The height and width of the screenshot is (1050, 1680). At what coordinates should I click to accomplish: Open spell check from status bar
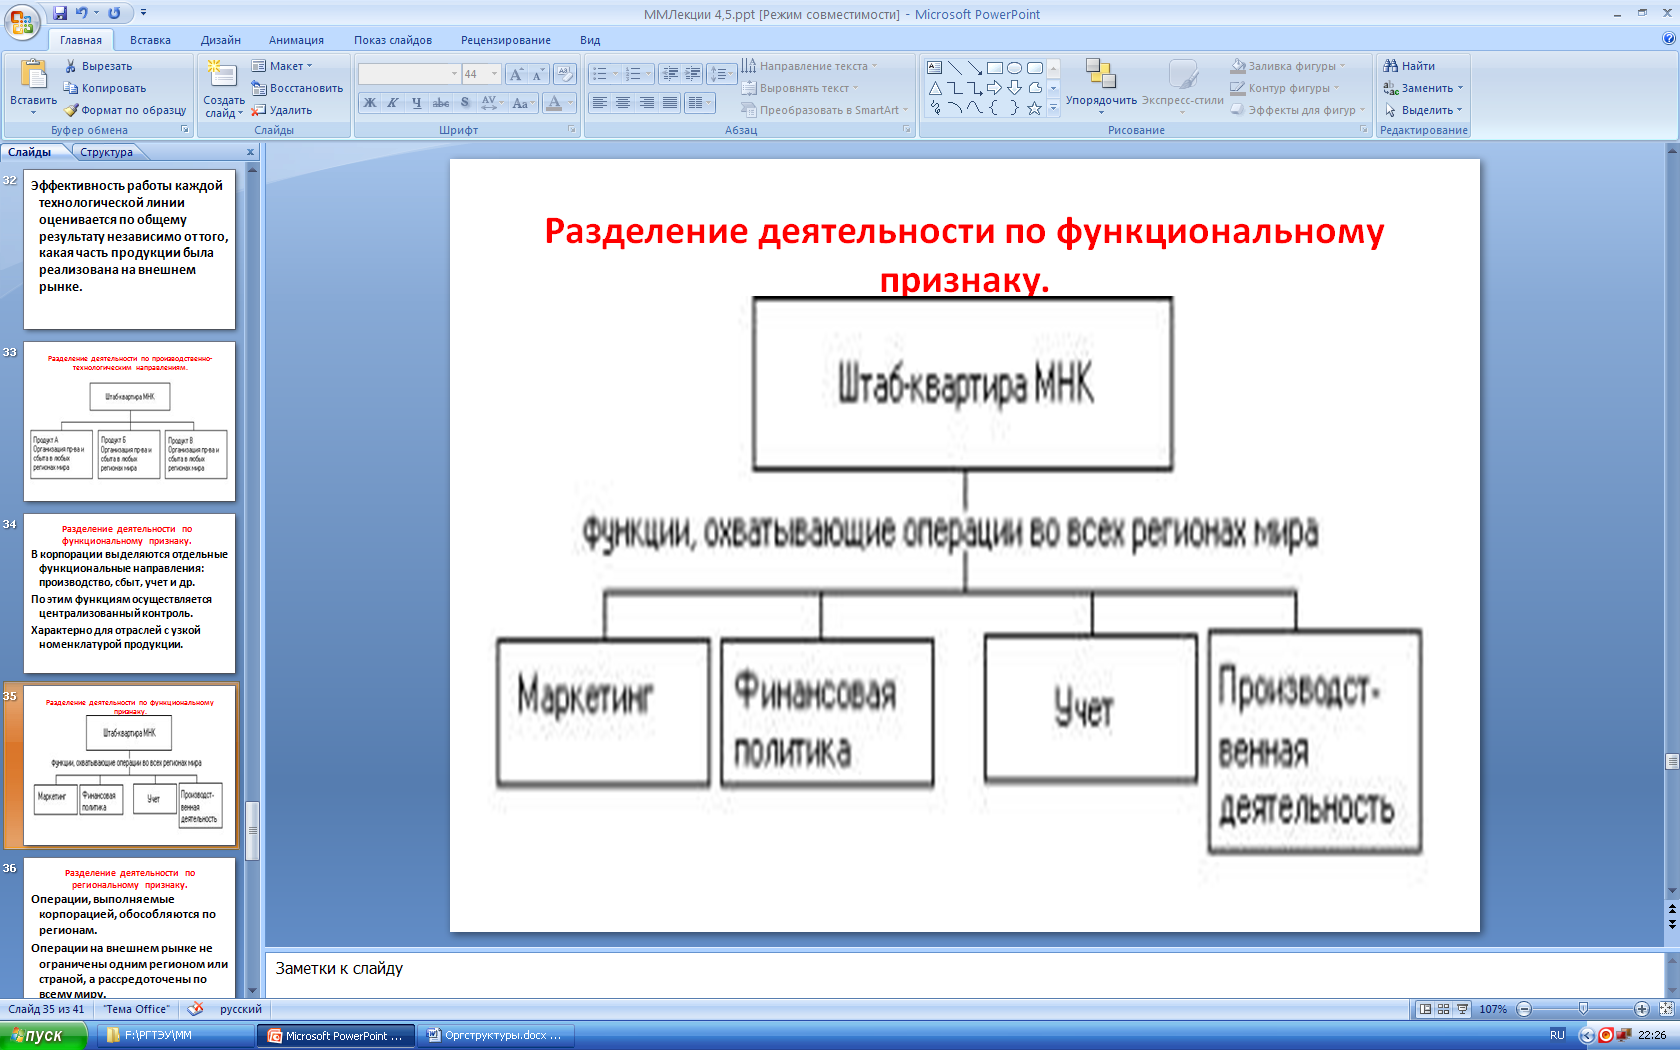click(x=196, y=1009)
